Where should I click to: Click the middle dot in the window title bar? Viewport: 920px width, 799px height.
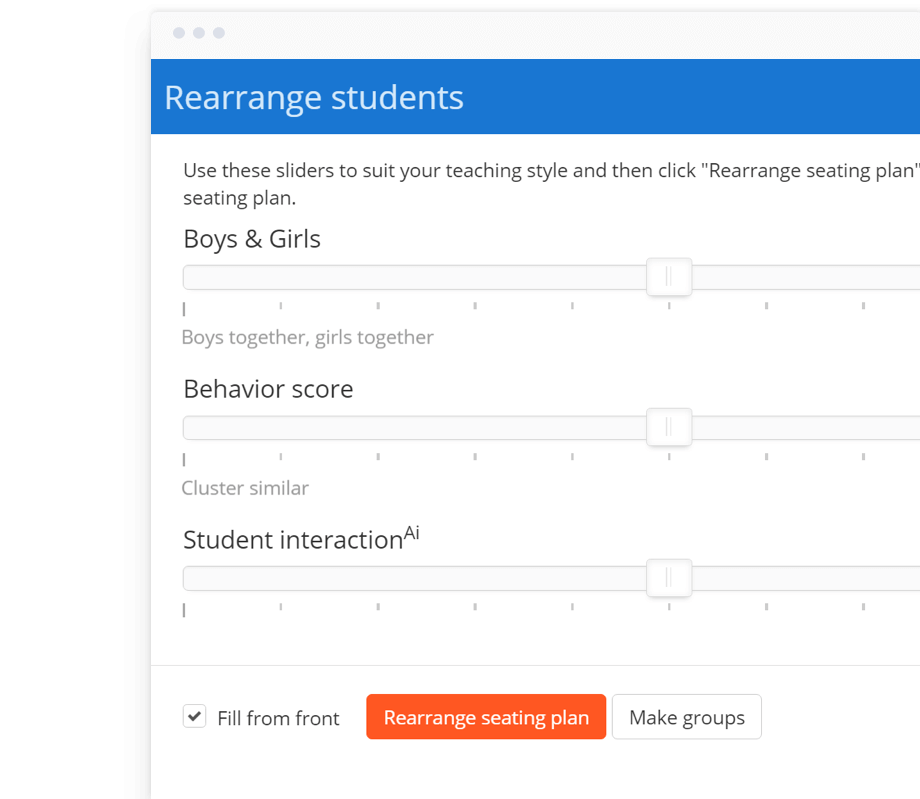click(199, 33)
